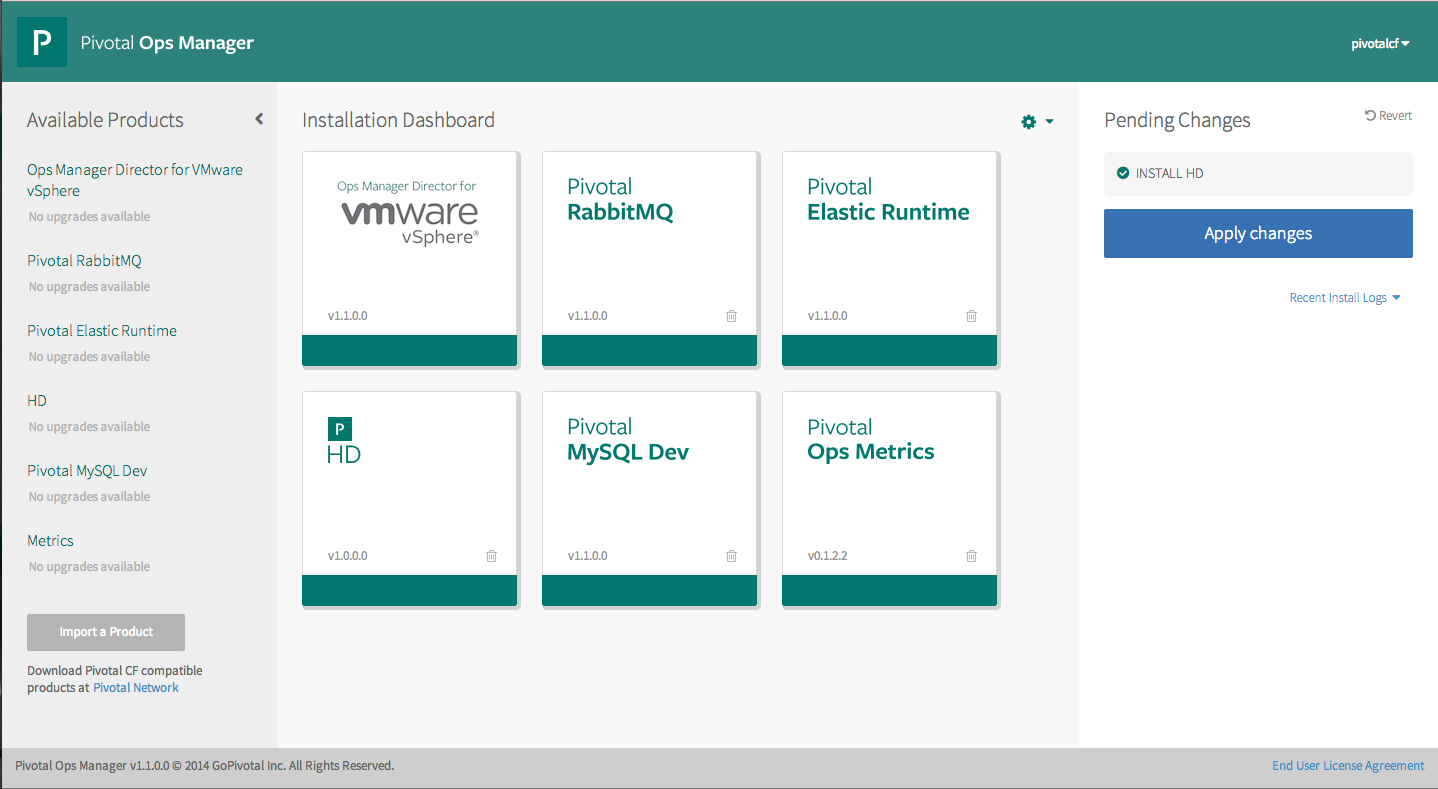Select the Pivotal MySQL Dev tile
Viewport: 1438px width, 789px height.
(649, 470)
